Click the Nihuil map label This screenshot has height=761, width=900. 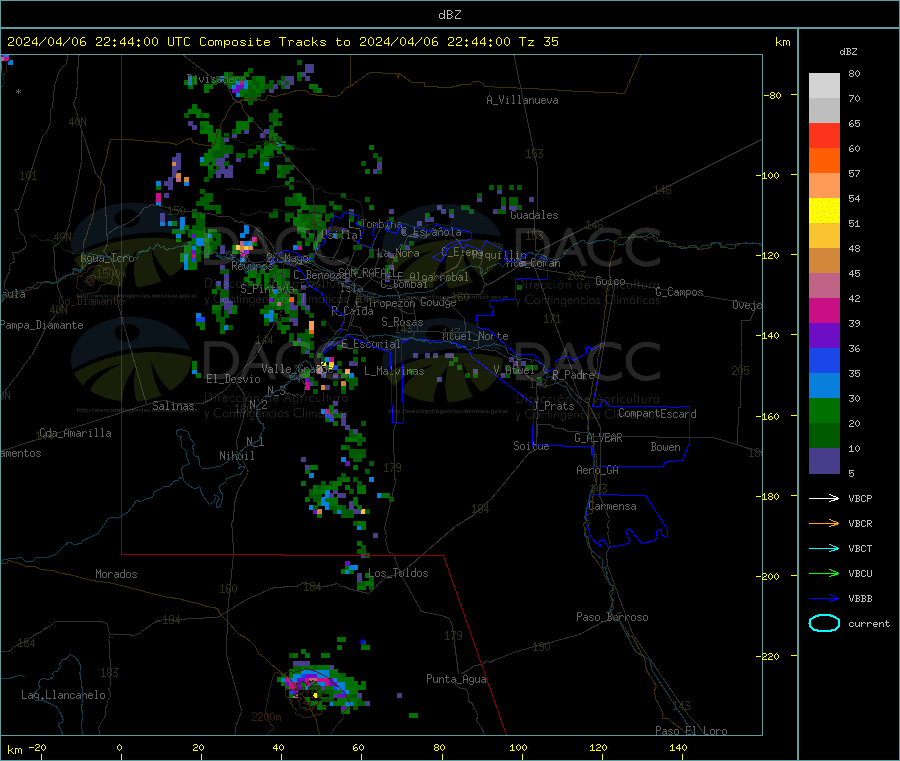(236, 456)
